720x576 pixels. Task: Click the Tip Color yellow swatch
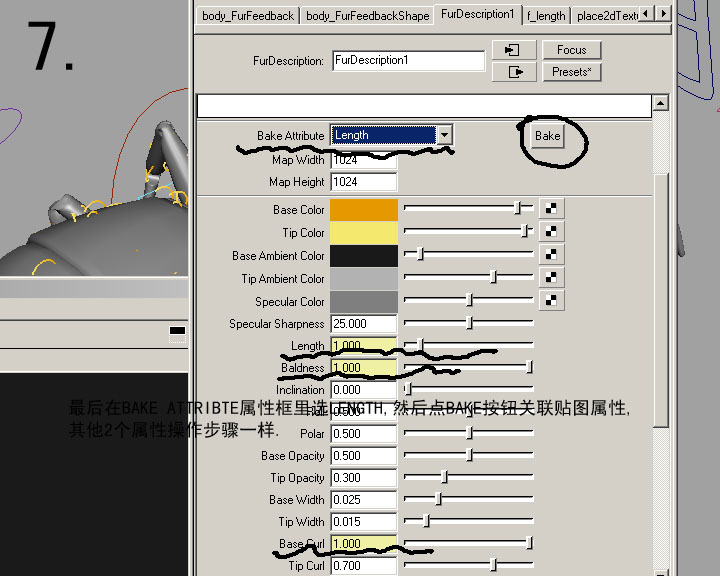tap(364, 232)
